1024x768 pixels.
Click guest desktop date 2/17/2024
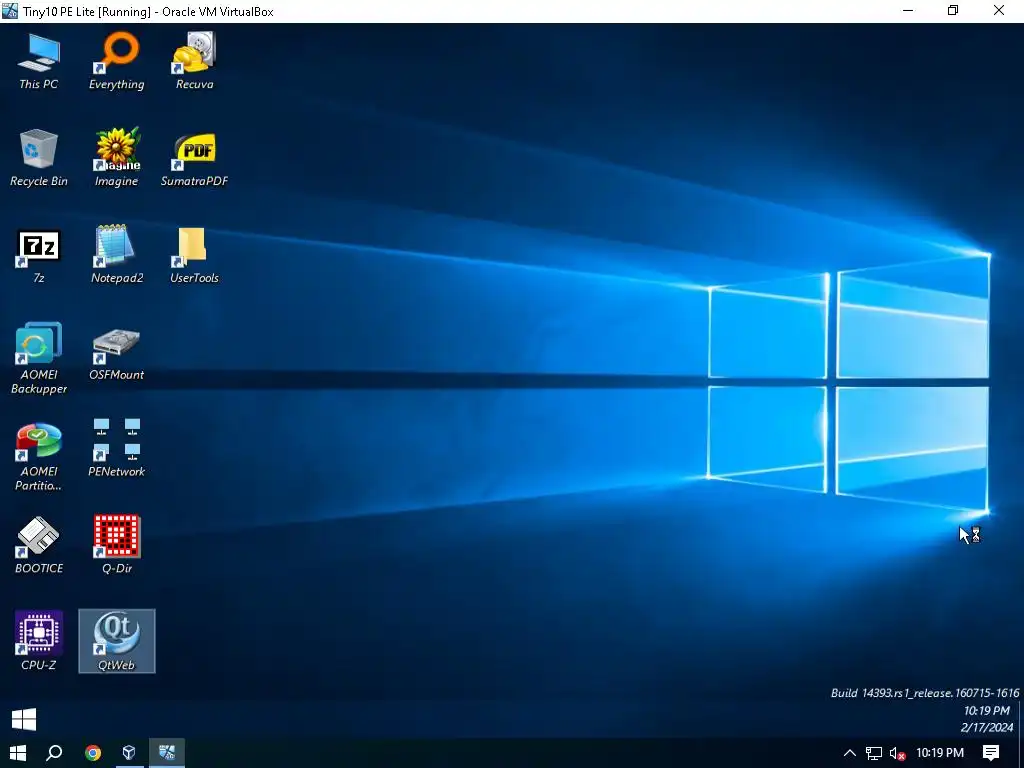[x=987, y=727]
